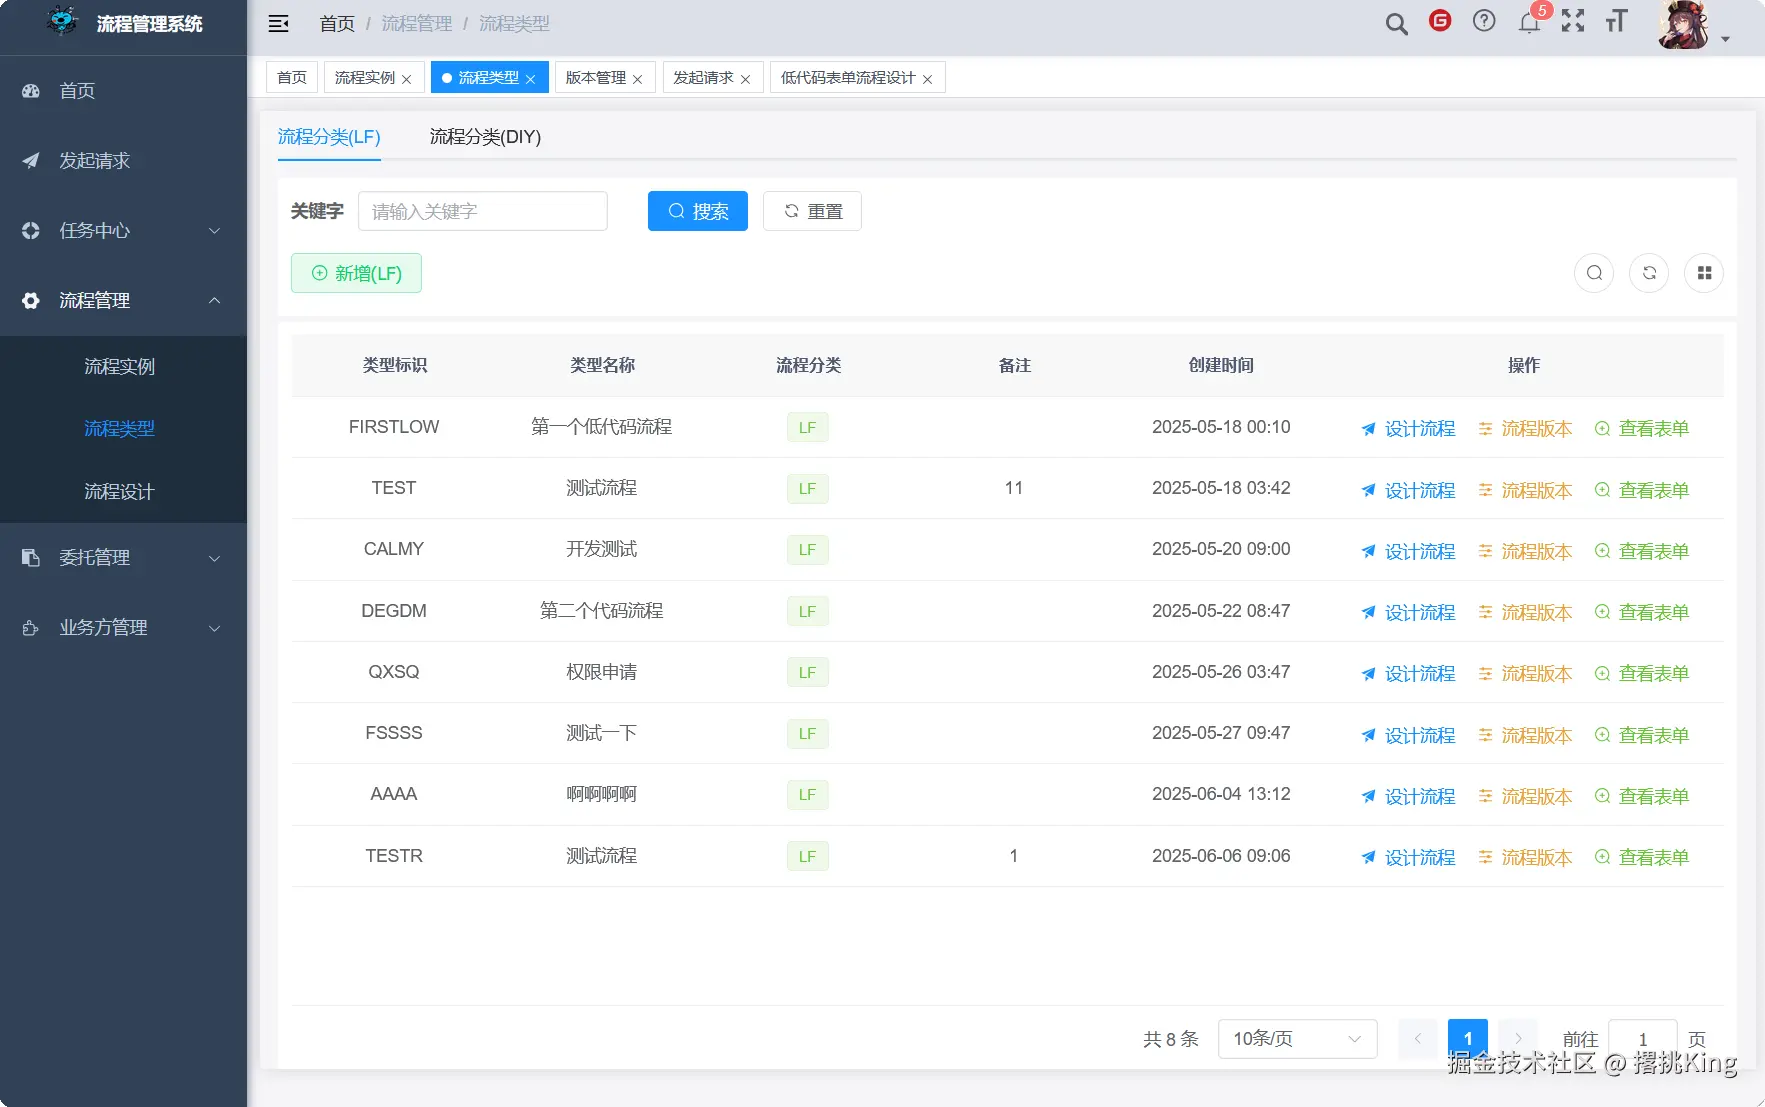Close the 低代码表单流程设计 tab
1765x1107 pixels.
928,79
